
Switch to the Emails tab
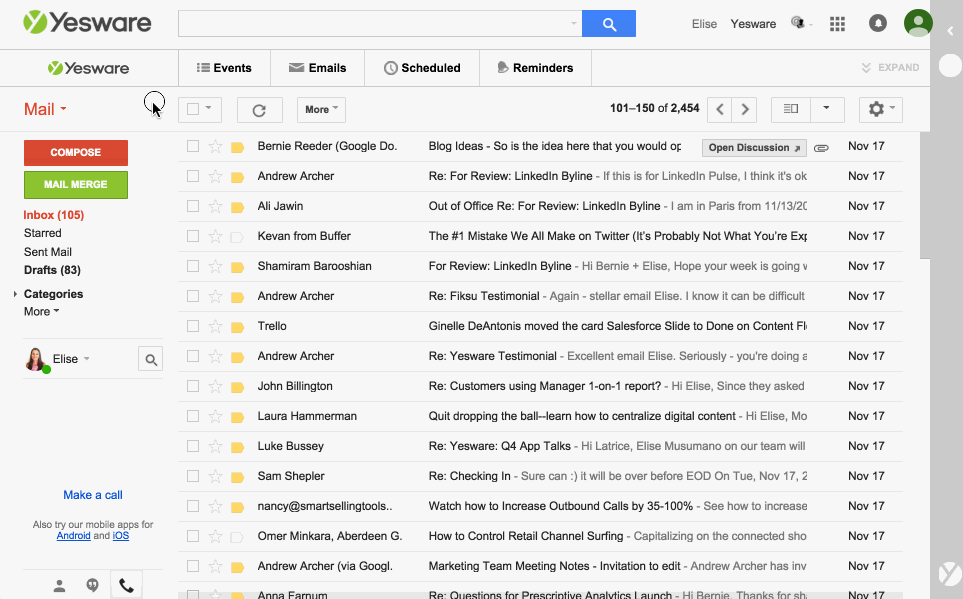click(318, 68)
